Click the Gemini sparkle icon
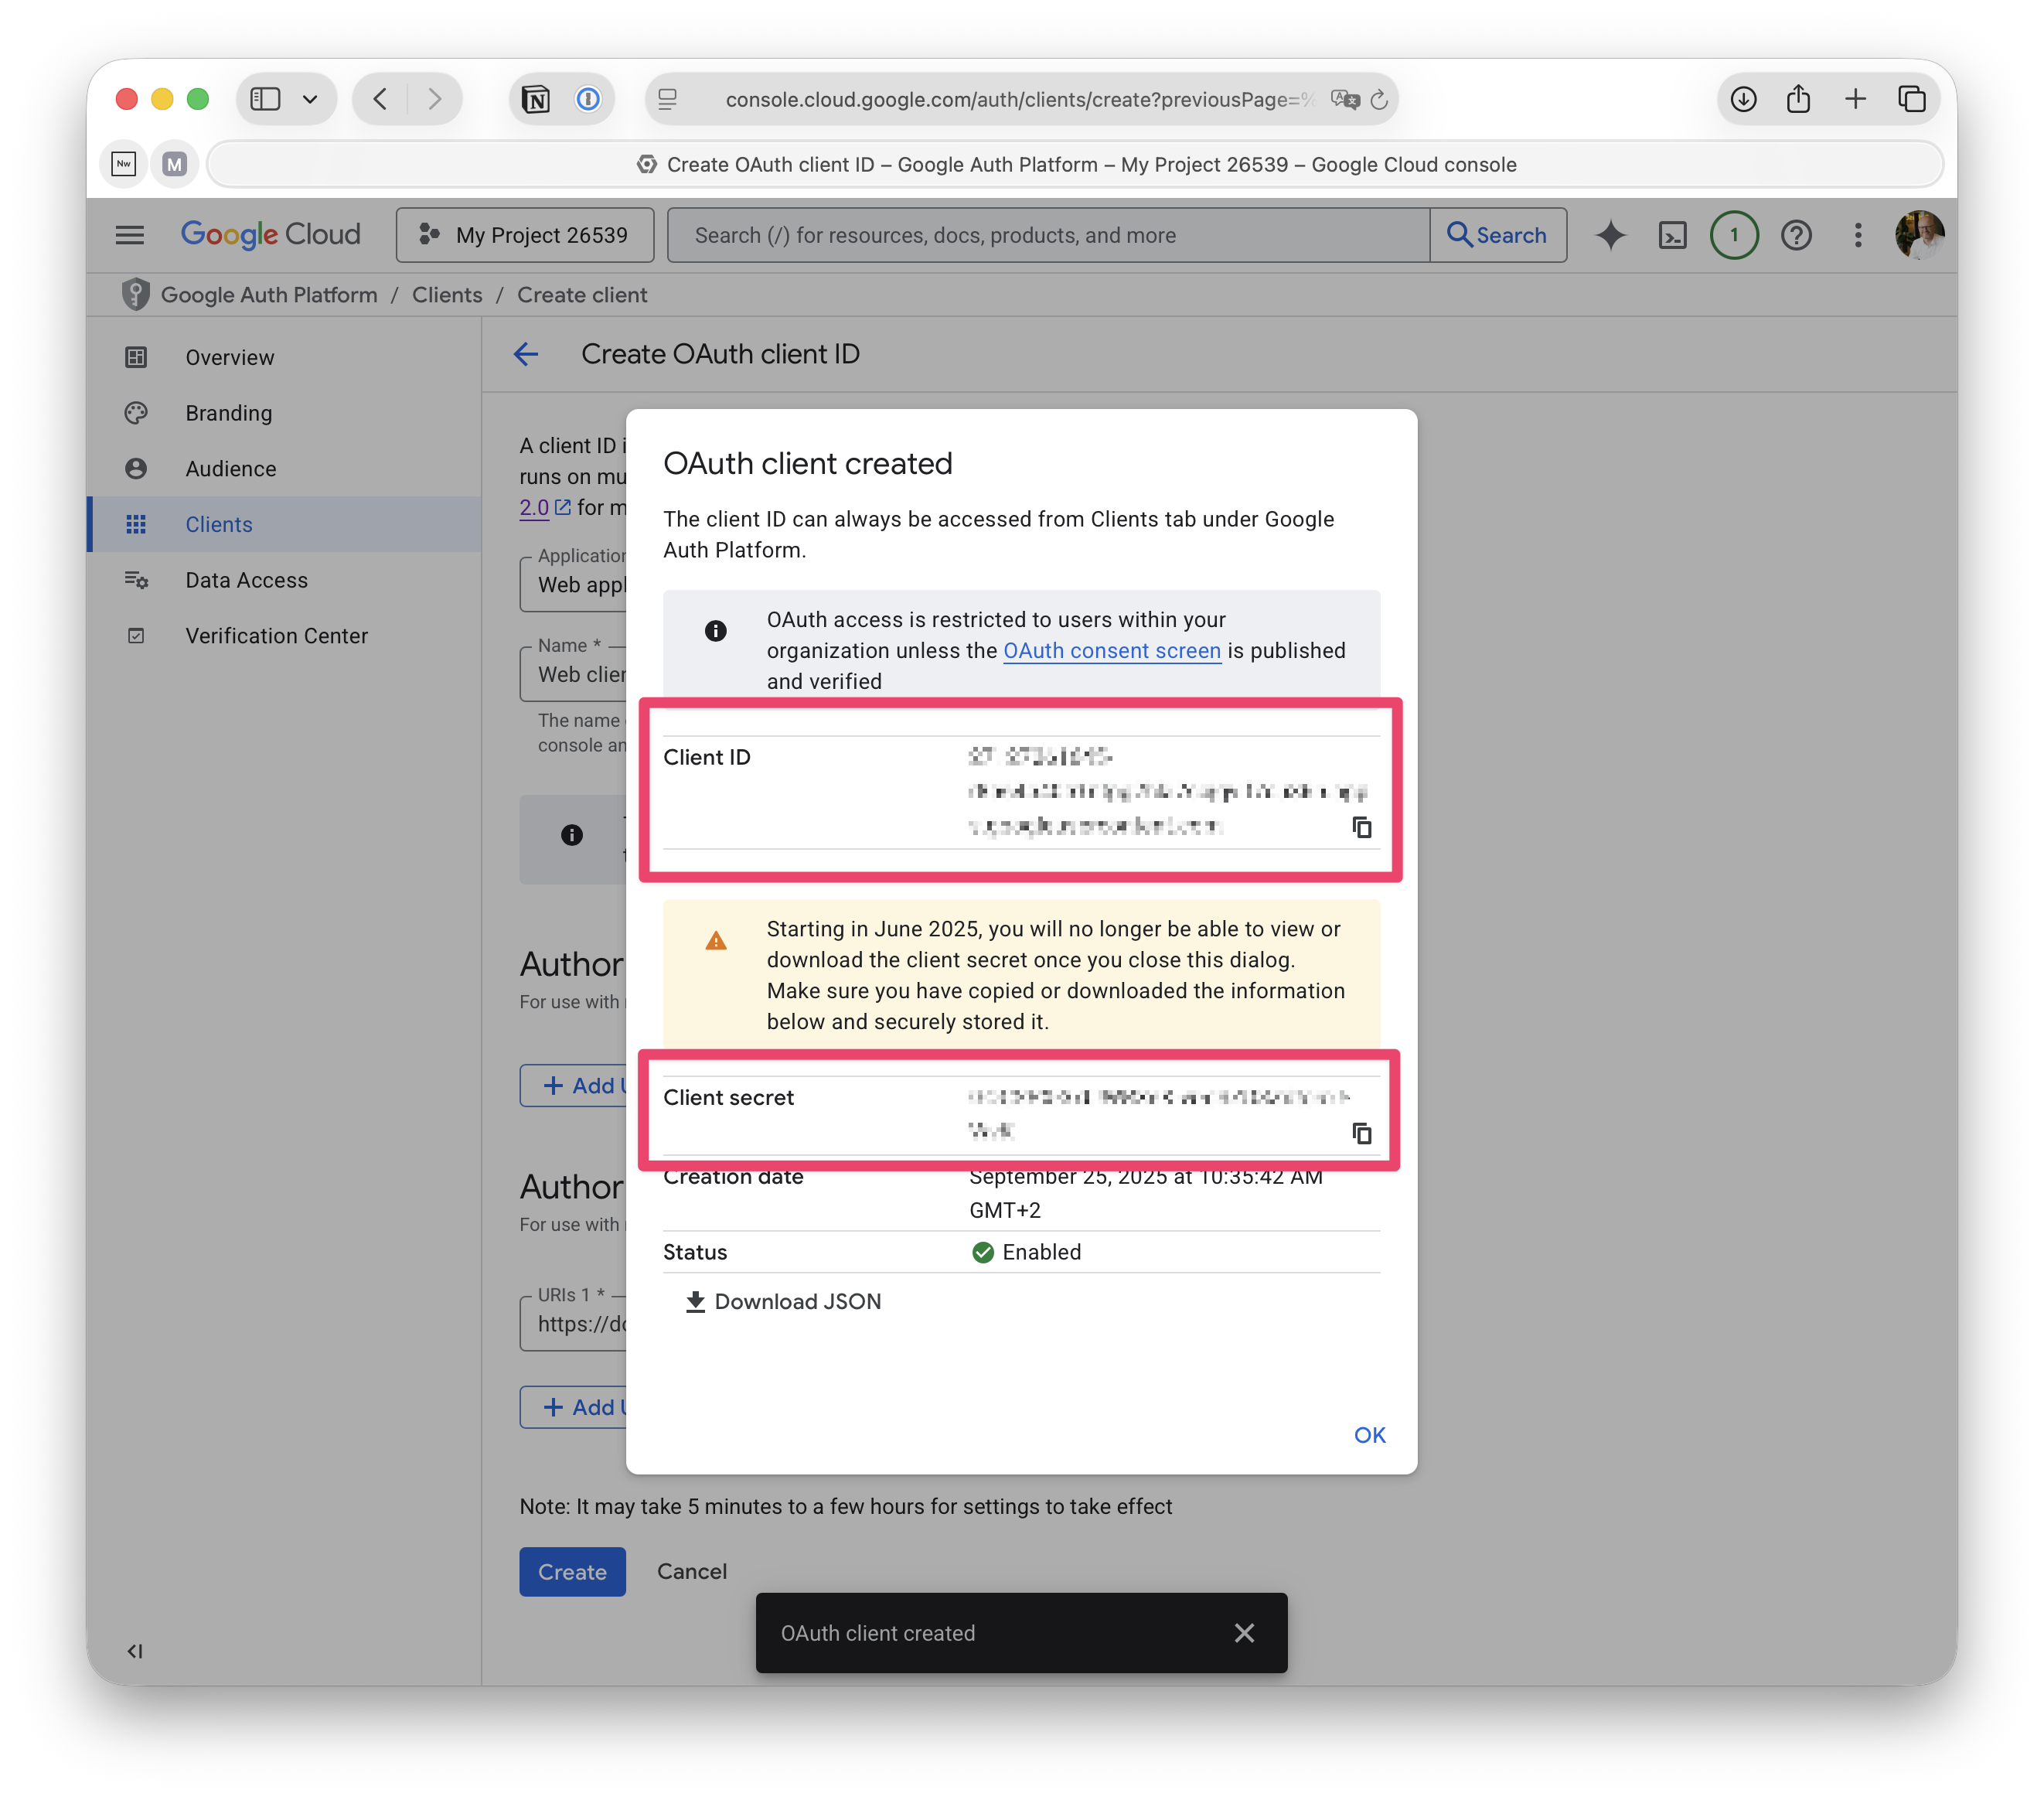This screenshot has height=1800, width=2044. (x=1610, y=236)
